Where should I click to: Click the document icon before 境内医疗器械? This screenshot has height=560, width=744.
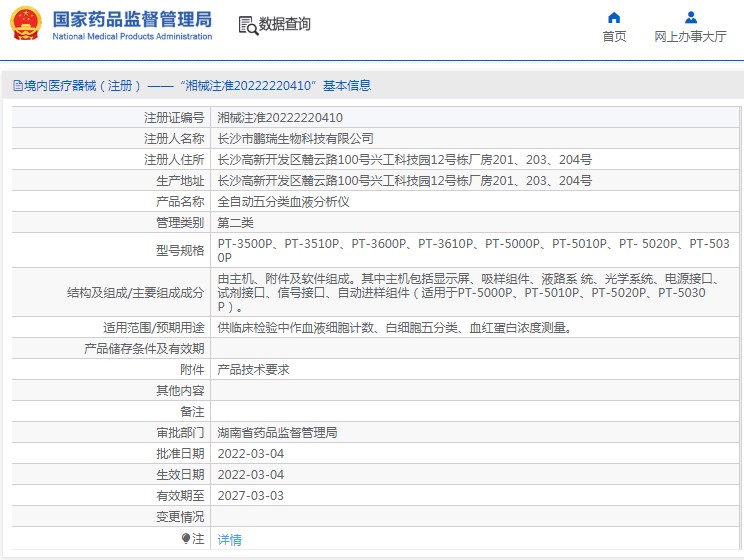(17, 86)
